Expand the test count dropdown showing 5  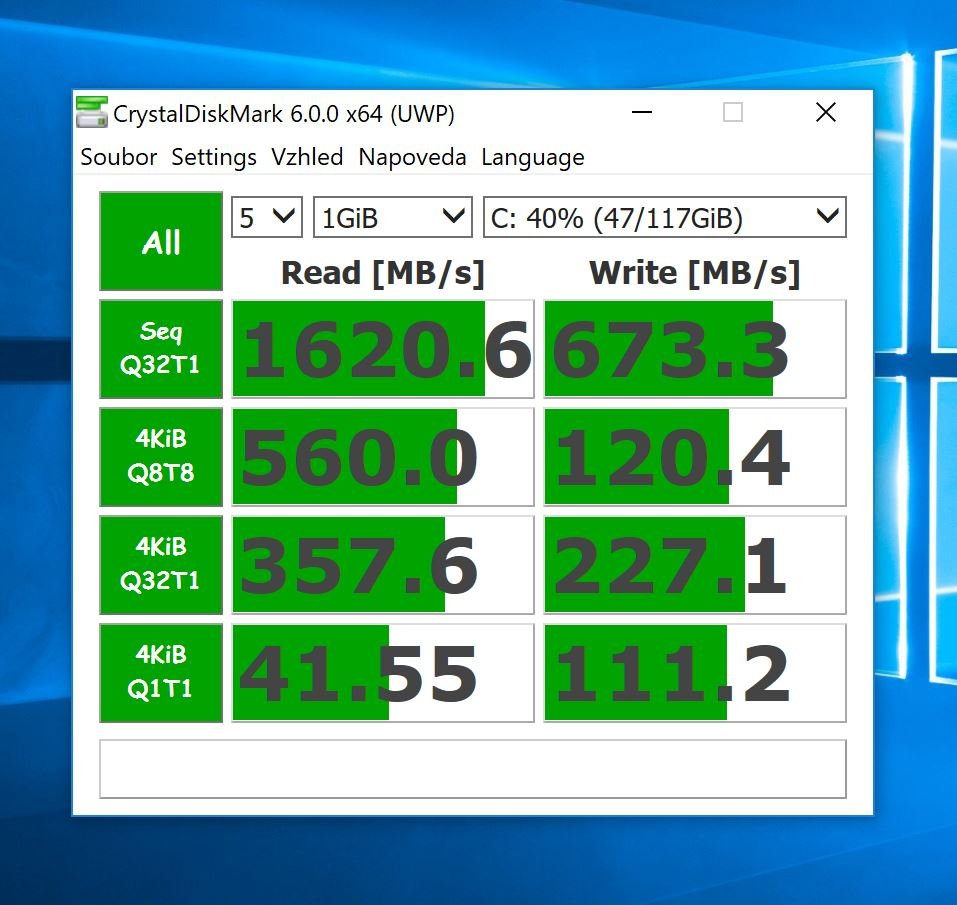[x=267, y=217]
